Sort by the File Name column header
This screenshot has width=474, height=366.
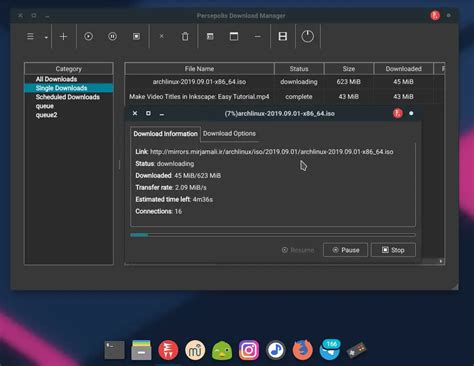click(199, 69)
